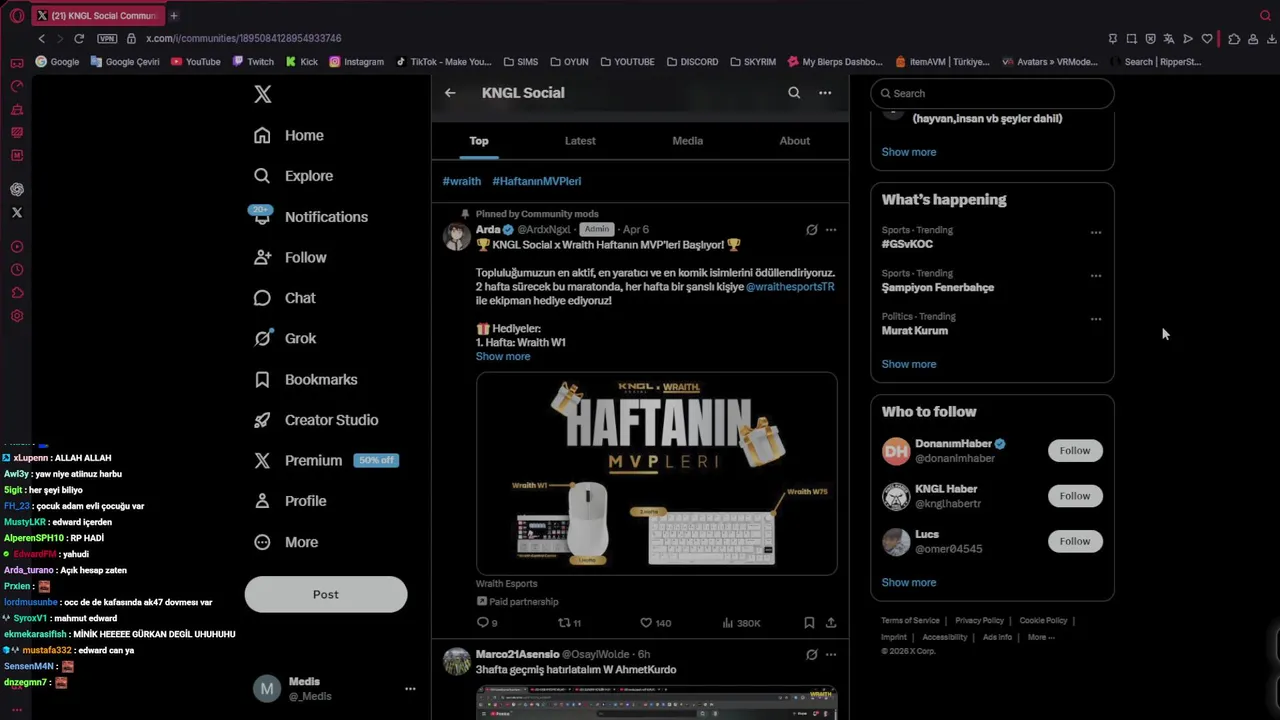Click the Profile person icon

[262, 501]
